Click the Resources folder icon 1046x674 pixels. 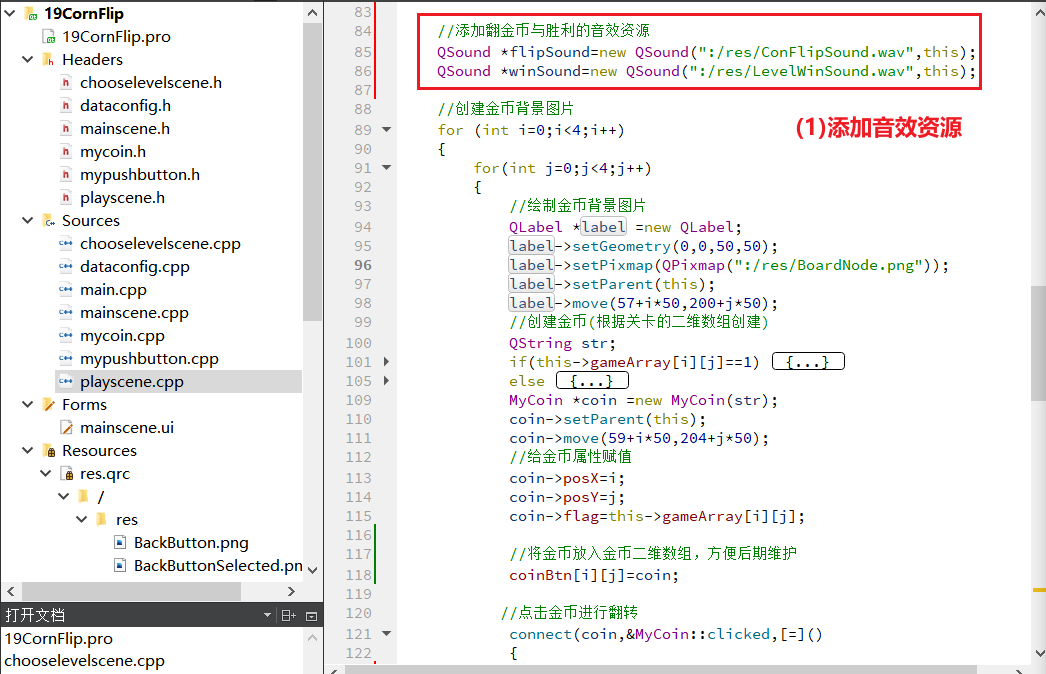click(x=49, y=450)
